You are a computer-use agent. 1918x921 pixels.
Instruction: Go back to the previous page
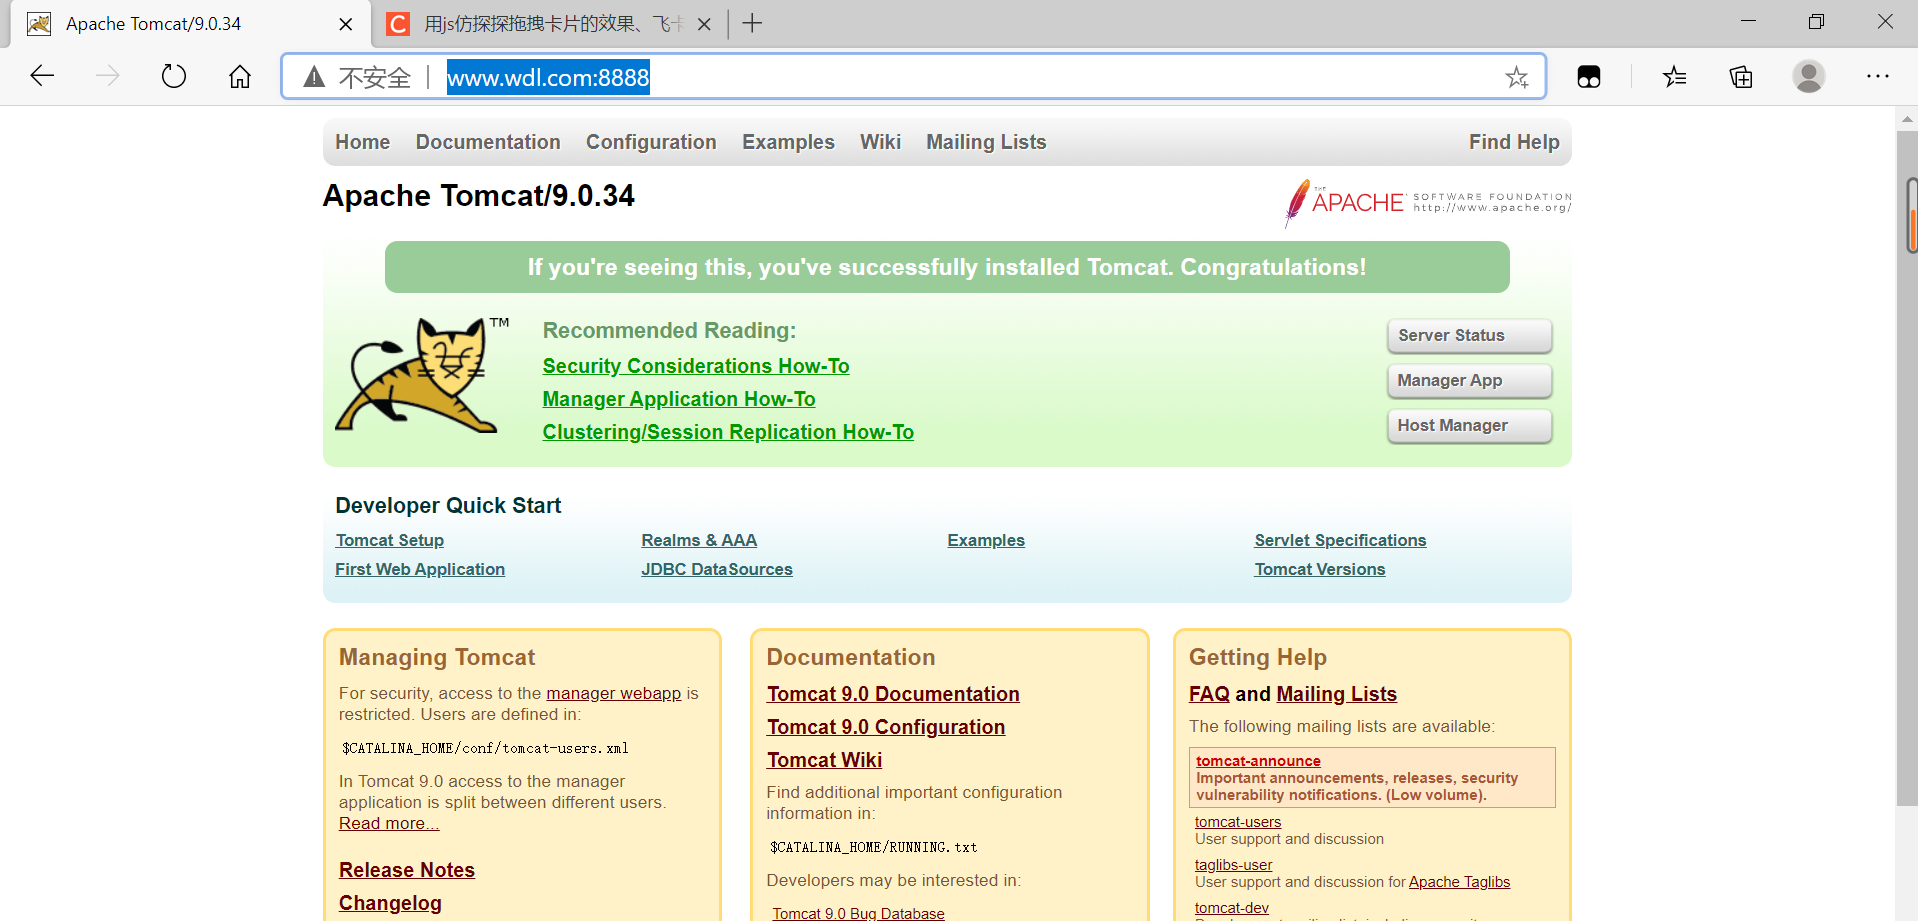42,76
